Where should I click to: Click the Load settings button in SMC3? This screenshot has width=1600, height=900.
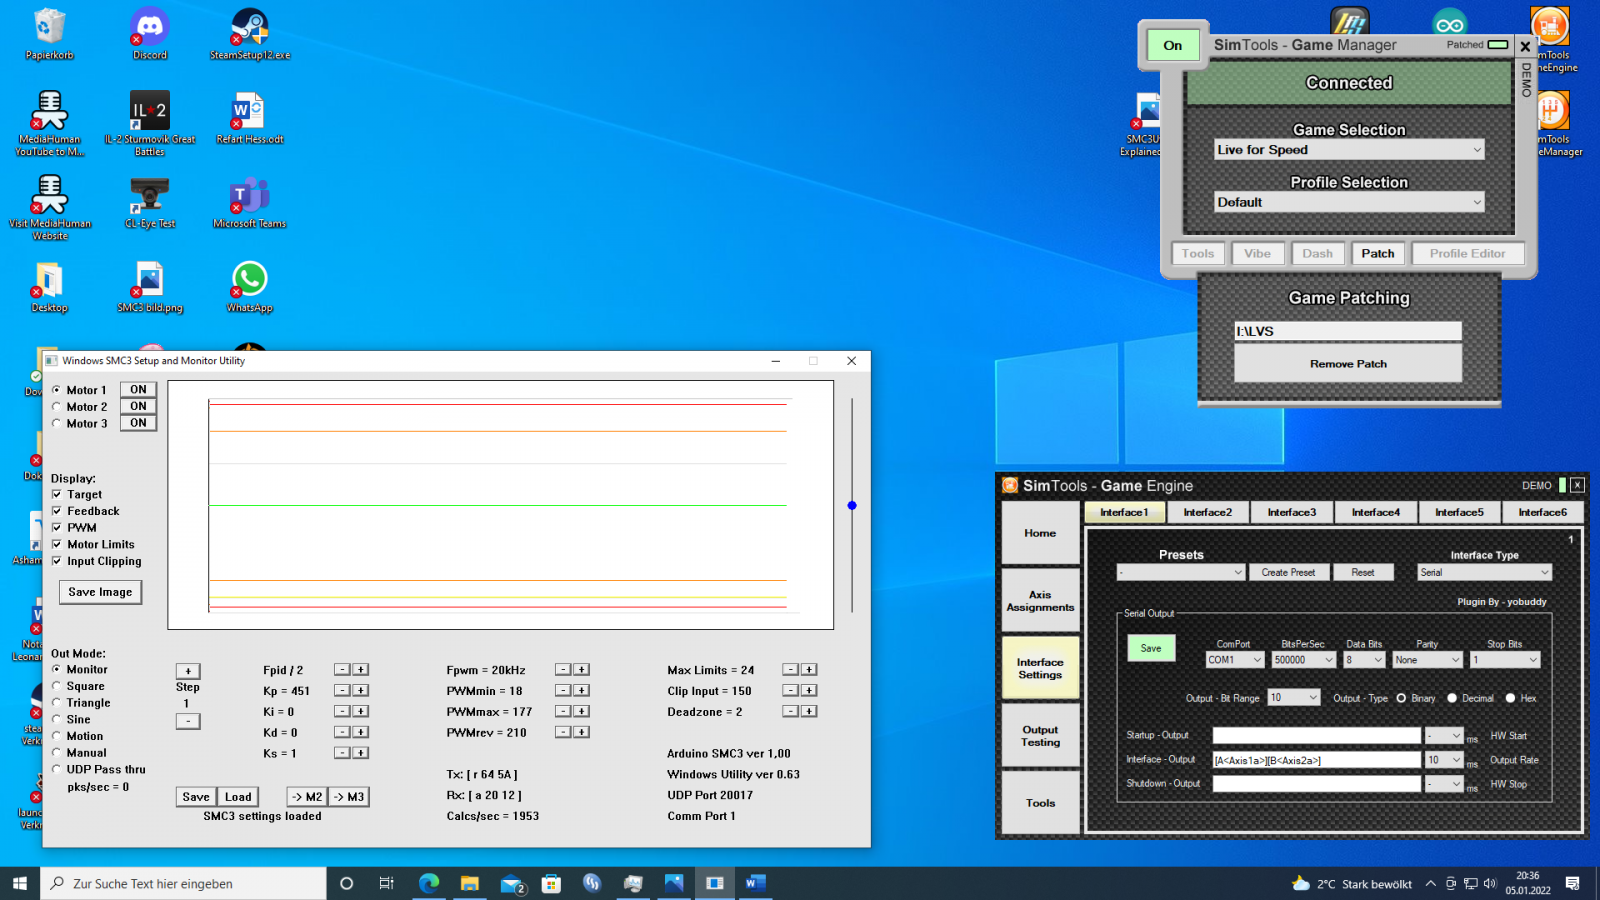(238, 797)
